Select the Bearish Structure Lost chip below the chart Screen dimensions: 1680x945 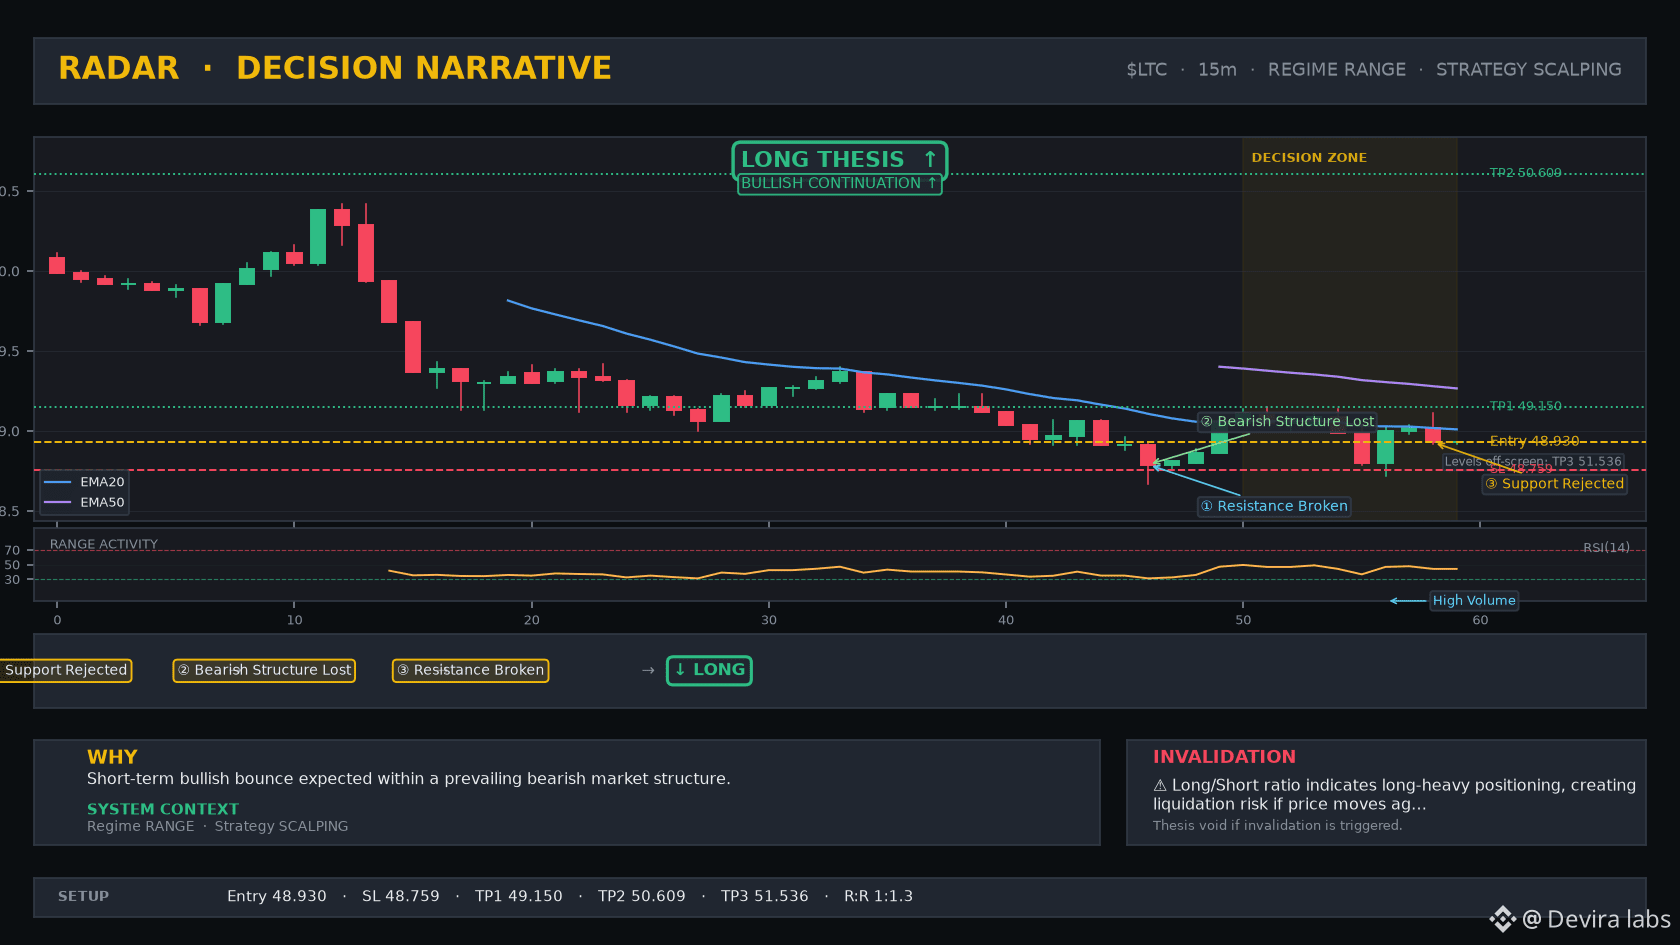pos(264,670)
